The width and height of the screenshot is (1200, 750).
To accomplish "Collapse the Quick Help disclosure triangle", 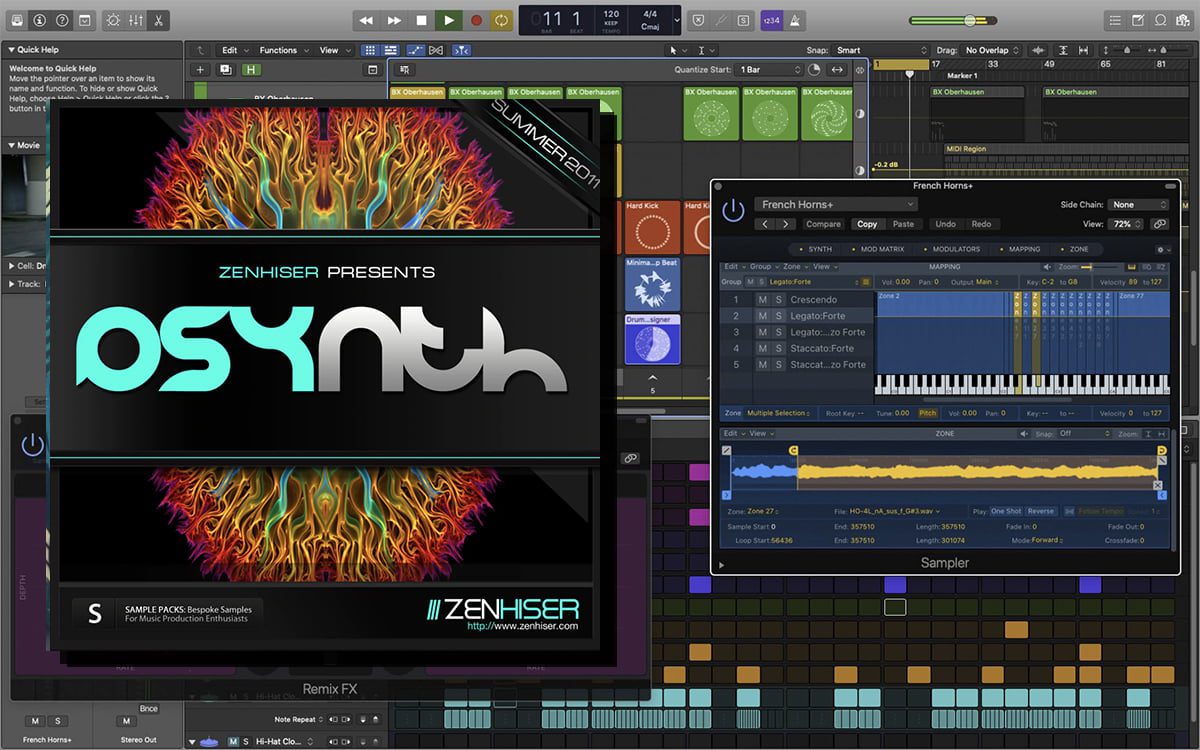I will pyautogui.click(x=10, y=49).
